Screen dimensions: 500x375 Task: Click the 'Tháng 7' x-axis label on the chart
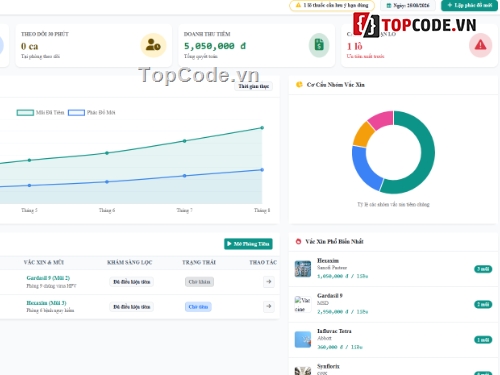(x=185, y=210)
